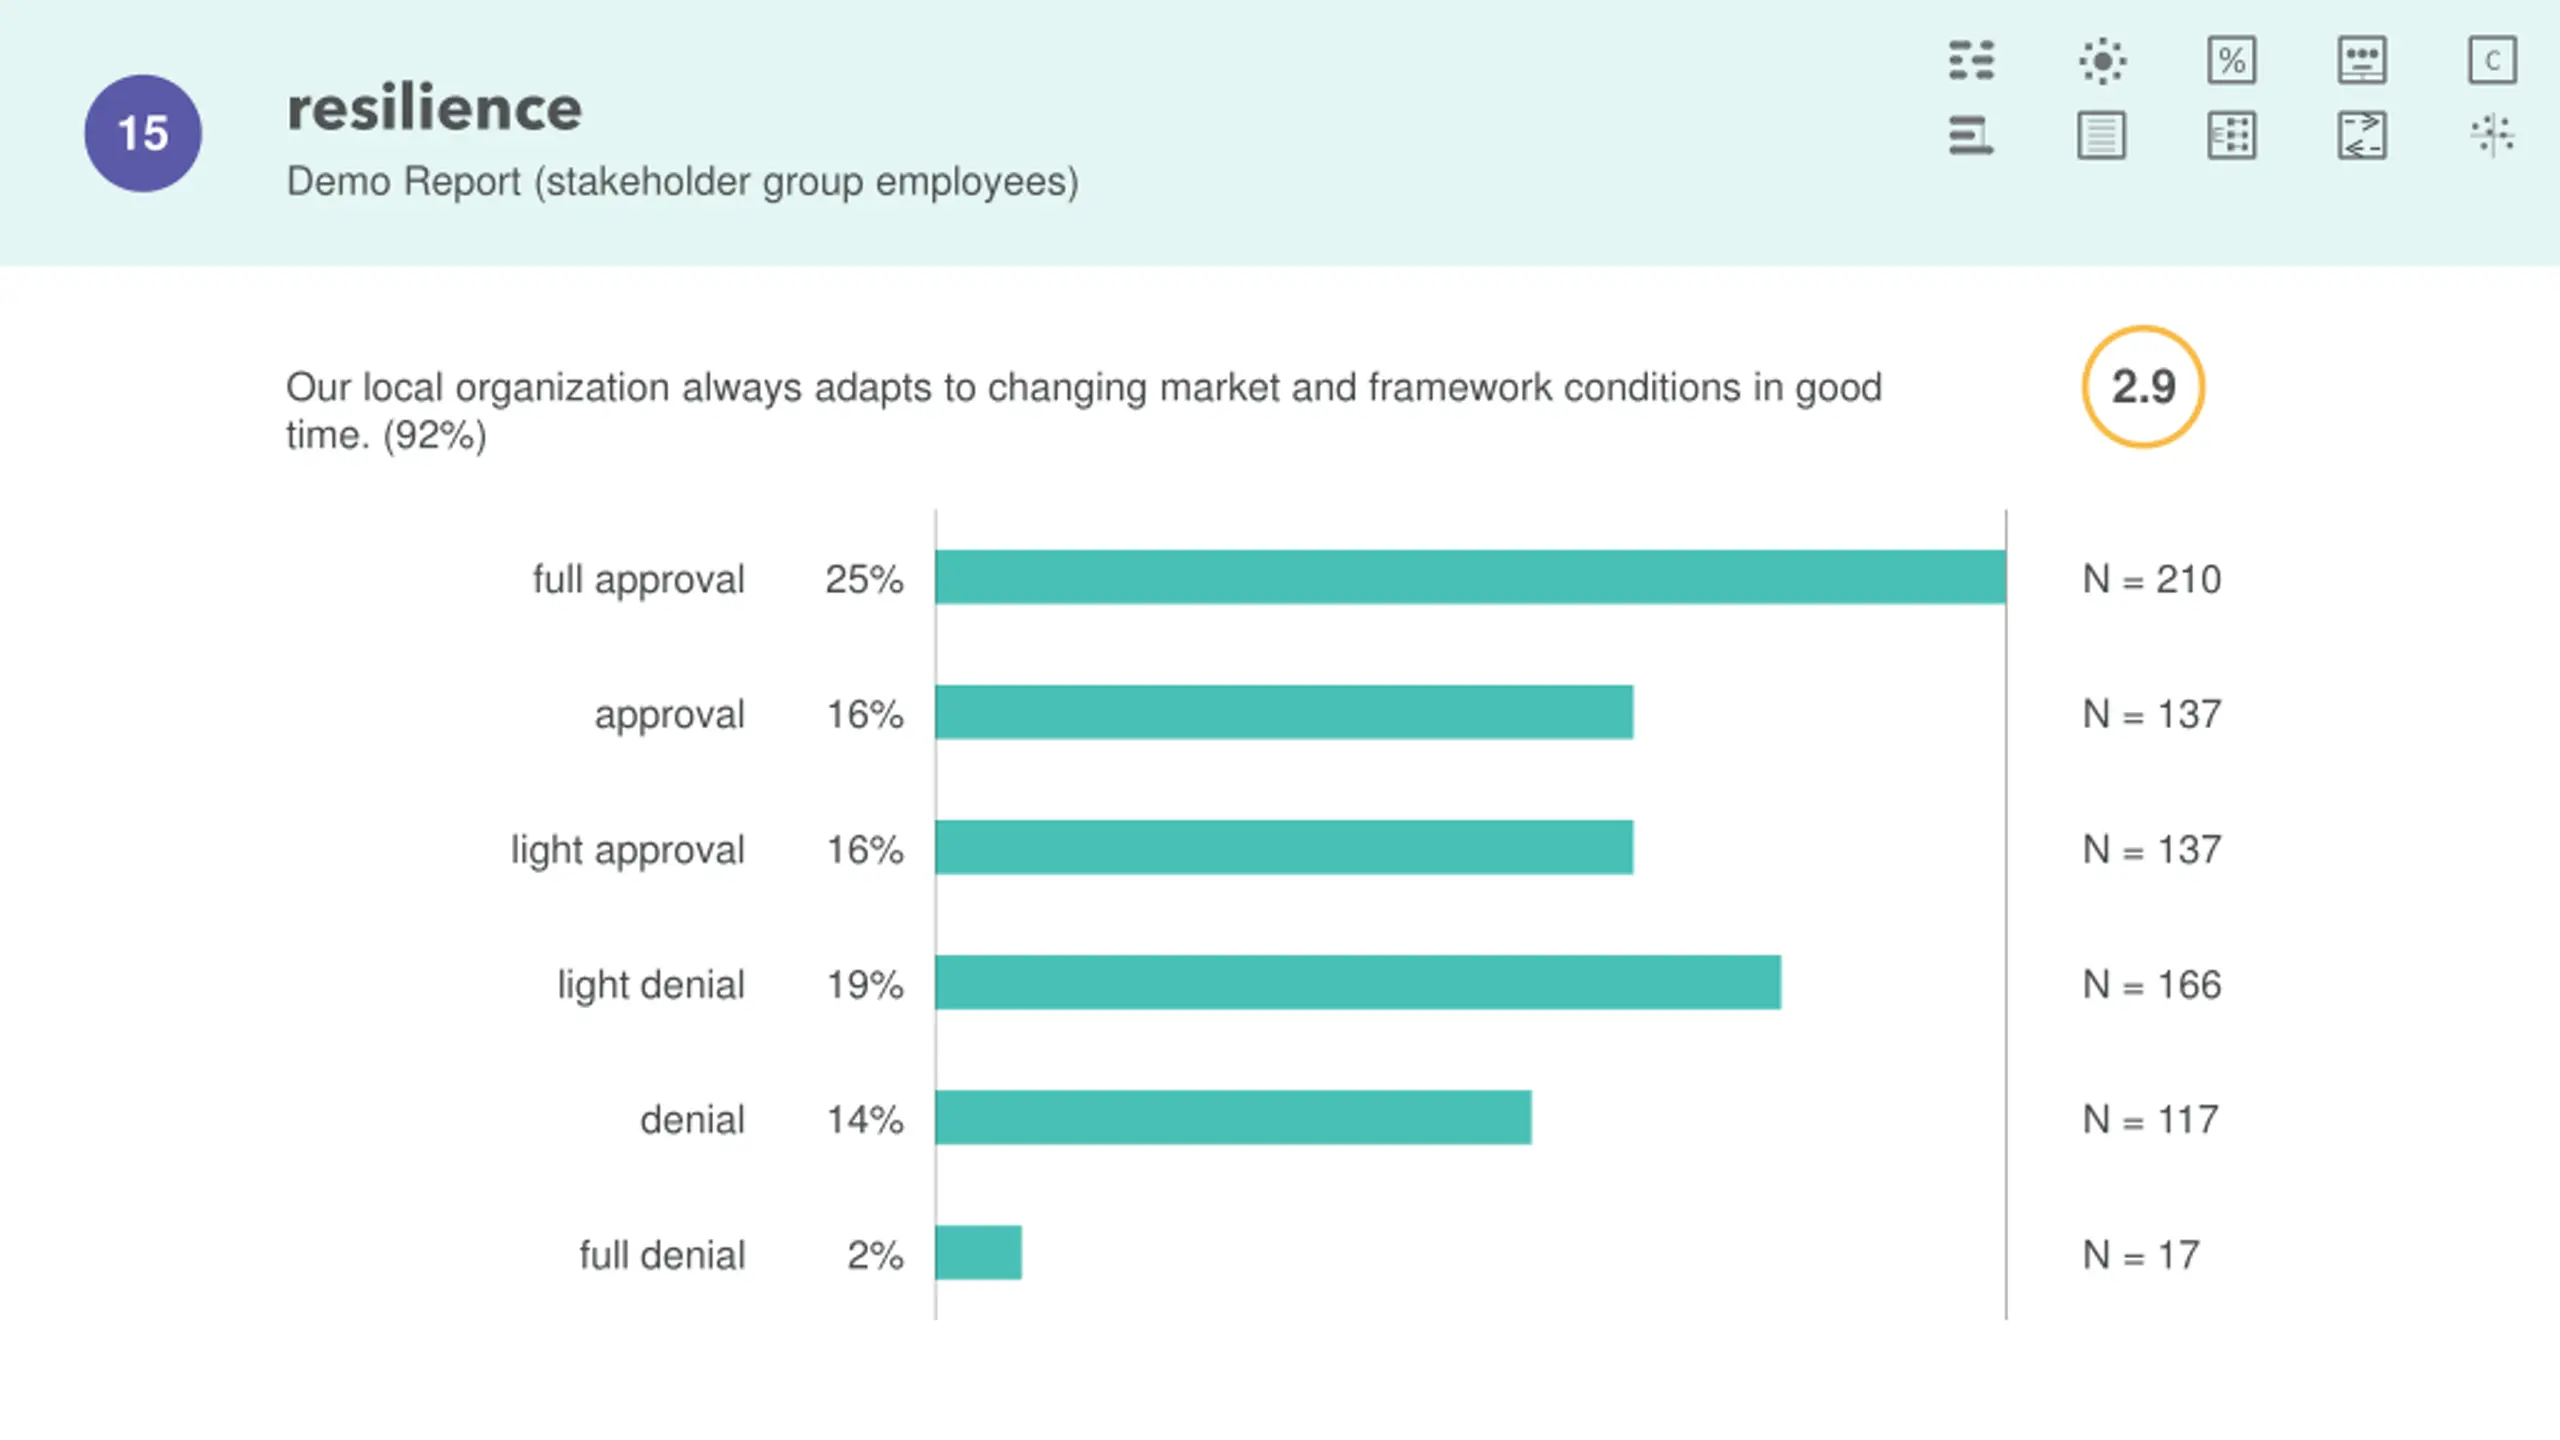Click the N = 210 count label
Image resolution: width=2560 pixels, height=1440 pixels.
[x=2151, y=579]
